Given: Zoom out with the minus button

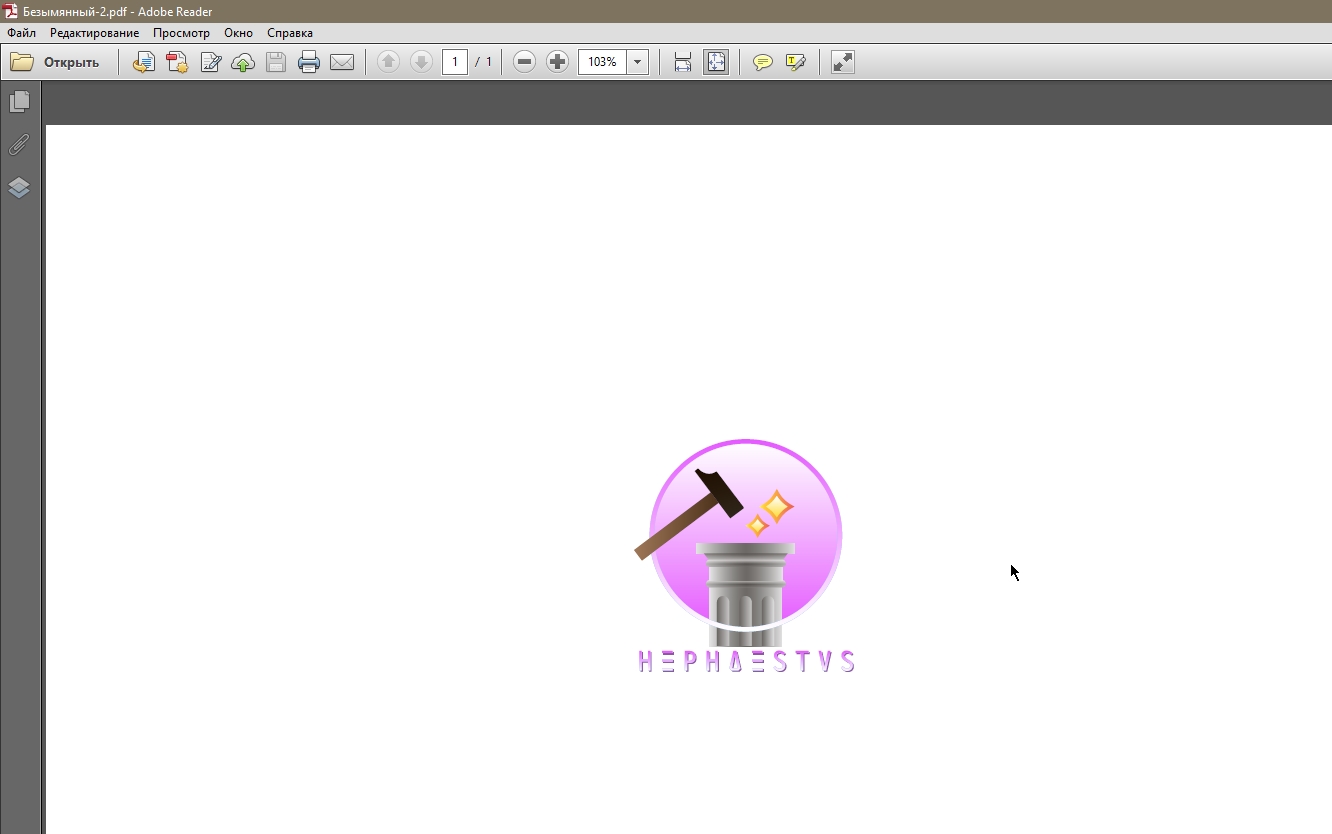Looking at the screenshot, I should click(x=524, y=62).
